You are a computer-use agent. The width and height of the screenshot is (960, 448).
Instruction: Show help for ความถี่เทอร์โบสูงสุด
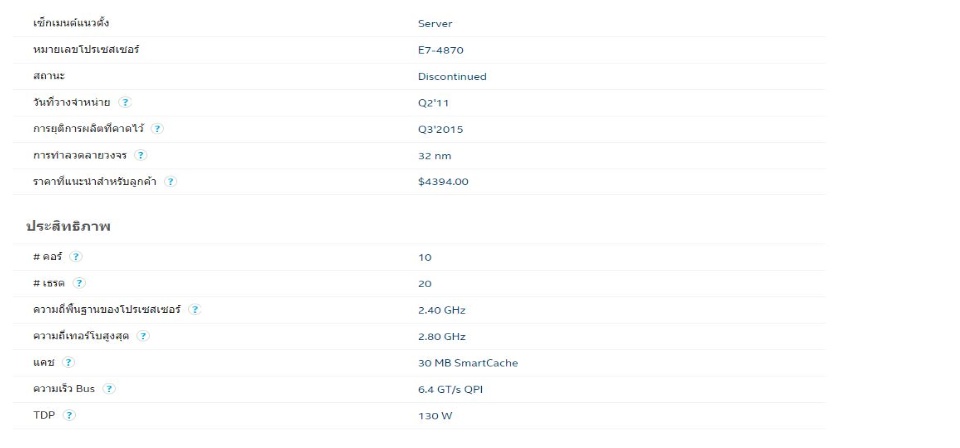pyautogui.click(x=143, y=335)
